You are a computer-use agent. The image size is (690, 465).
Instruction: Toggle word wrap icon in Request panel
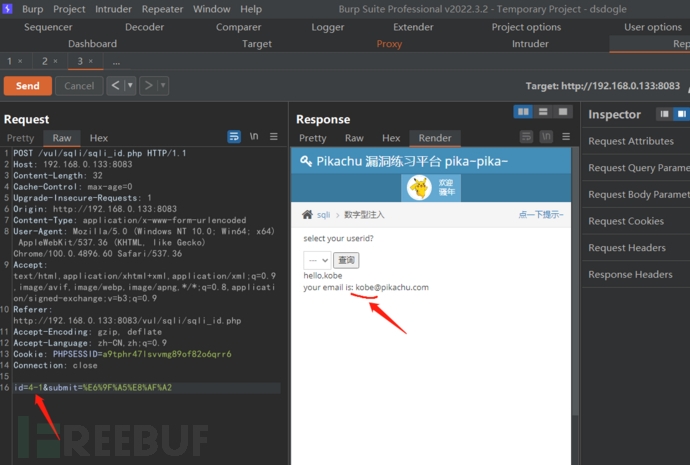[234, 137]
